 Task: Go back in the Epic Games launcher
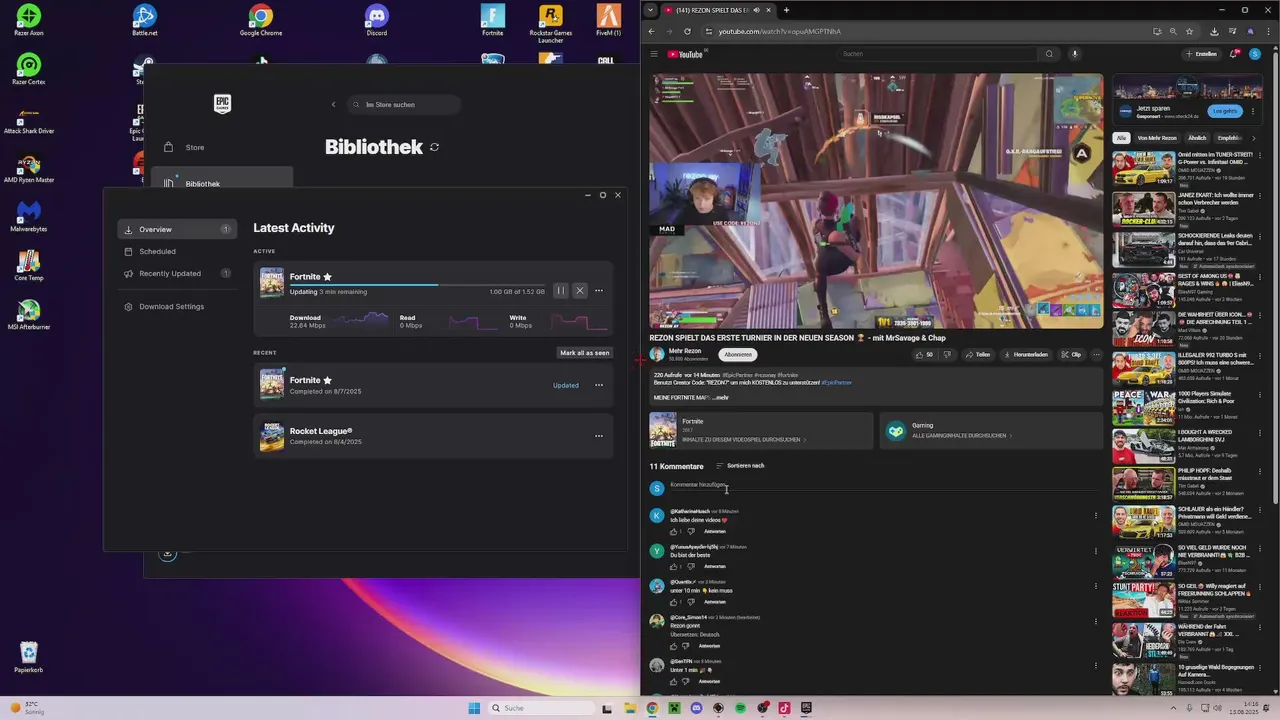click(x=333, y=104)
